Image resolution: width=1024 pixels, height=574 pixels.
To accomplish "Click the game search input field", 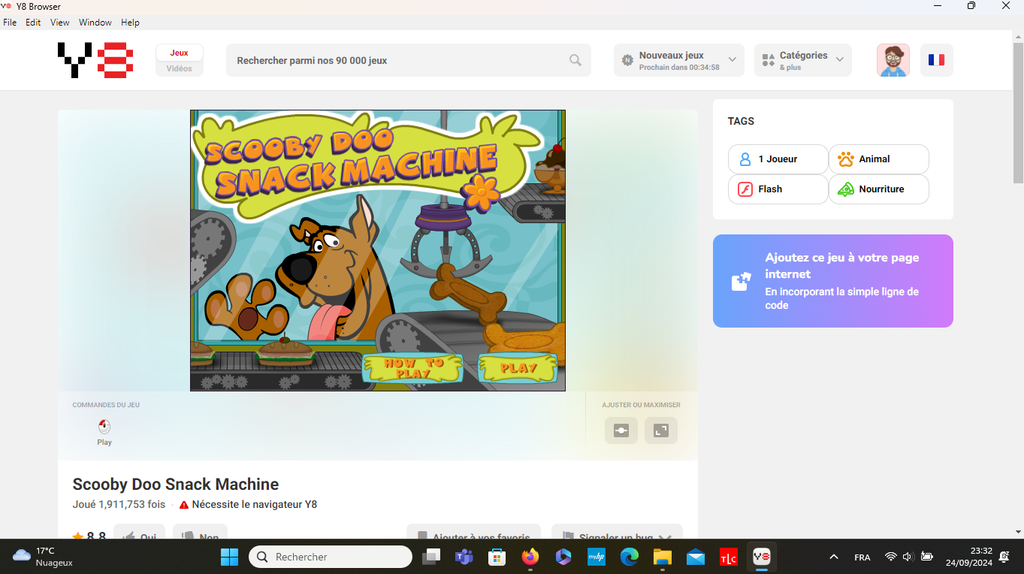I will 400,60.
